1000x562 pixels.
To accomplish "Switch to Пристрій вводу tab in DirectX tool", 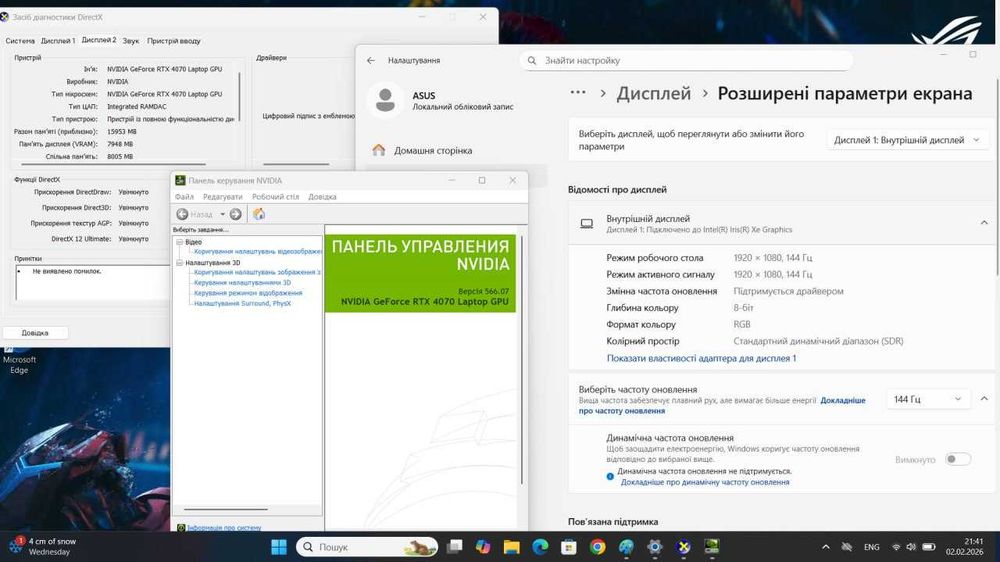I will pyautogui.click(x=173, y=41).
